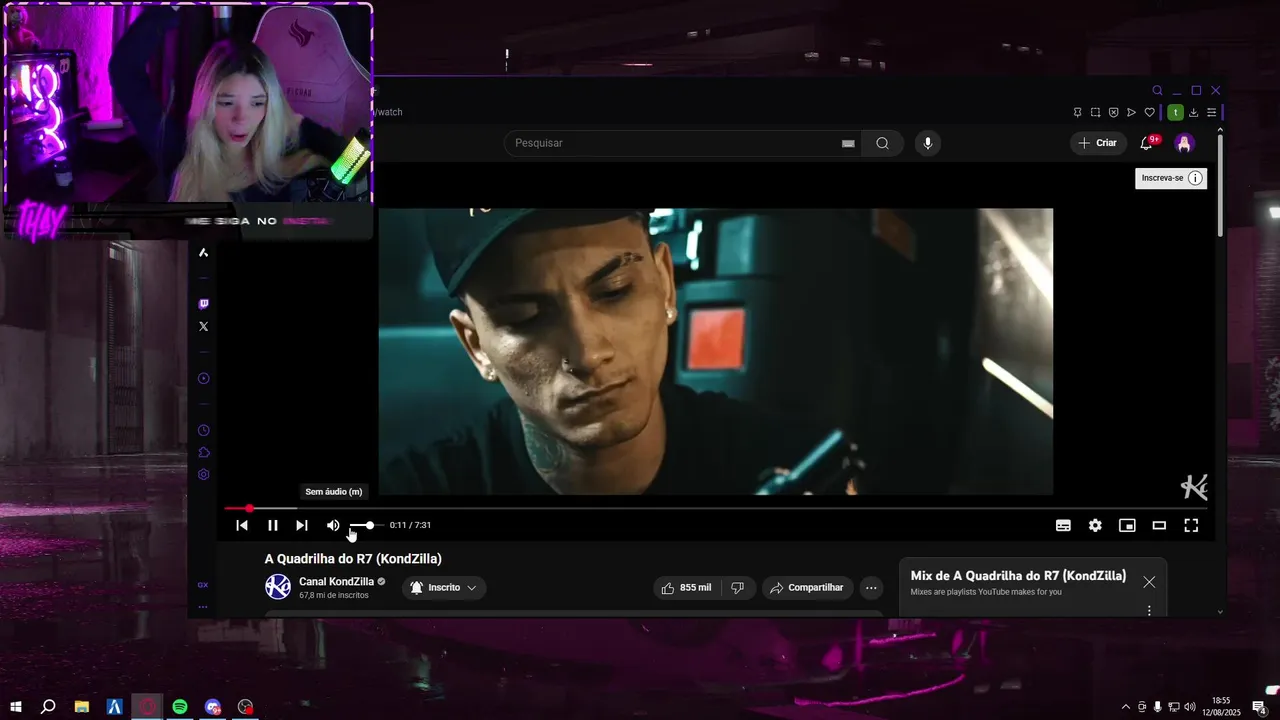Screen dimensions: 1280x720
Task: Open more actions three-dot menu by Compartilhar
Action: tap(871, 587)
